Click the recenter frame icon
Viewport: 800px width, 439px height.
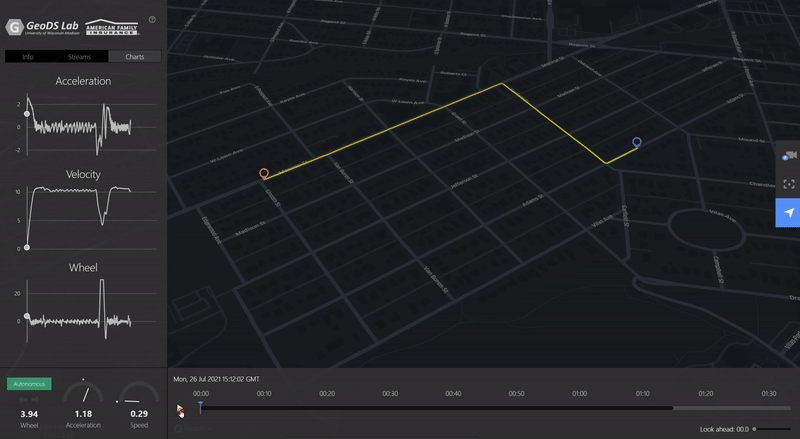789,184
